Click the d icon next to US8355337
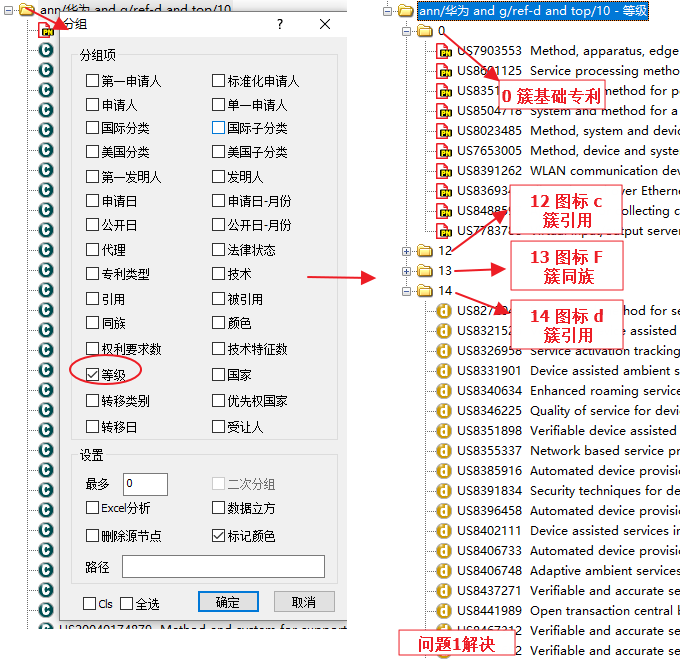Image resolution: width=680 pixels, height=659 pixels. 445,451
